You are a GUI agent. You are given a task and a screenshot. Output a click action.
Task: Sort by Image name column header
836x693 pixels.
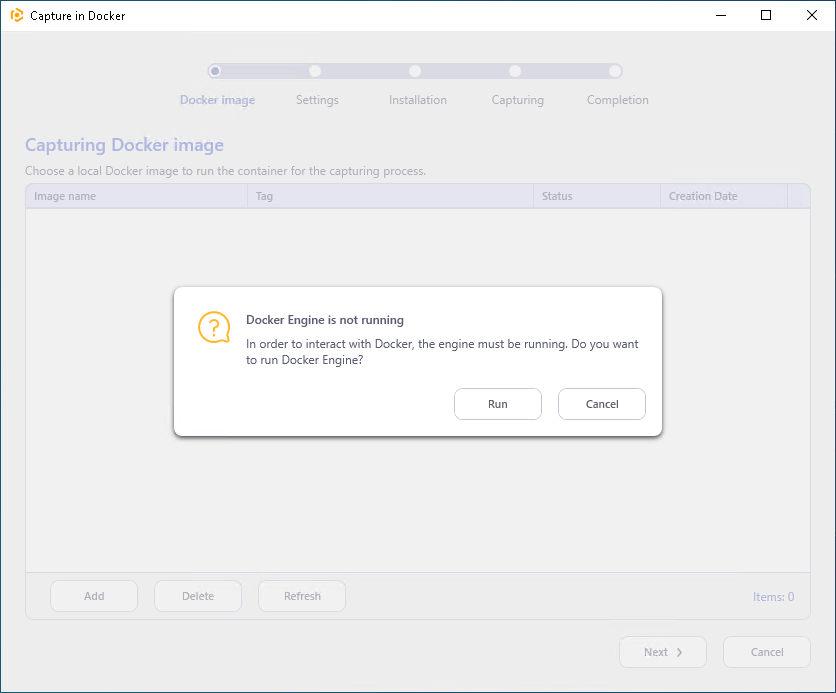click(136, 196)
